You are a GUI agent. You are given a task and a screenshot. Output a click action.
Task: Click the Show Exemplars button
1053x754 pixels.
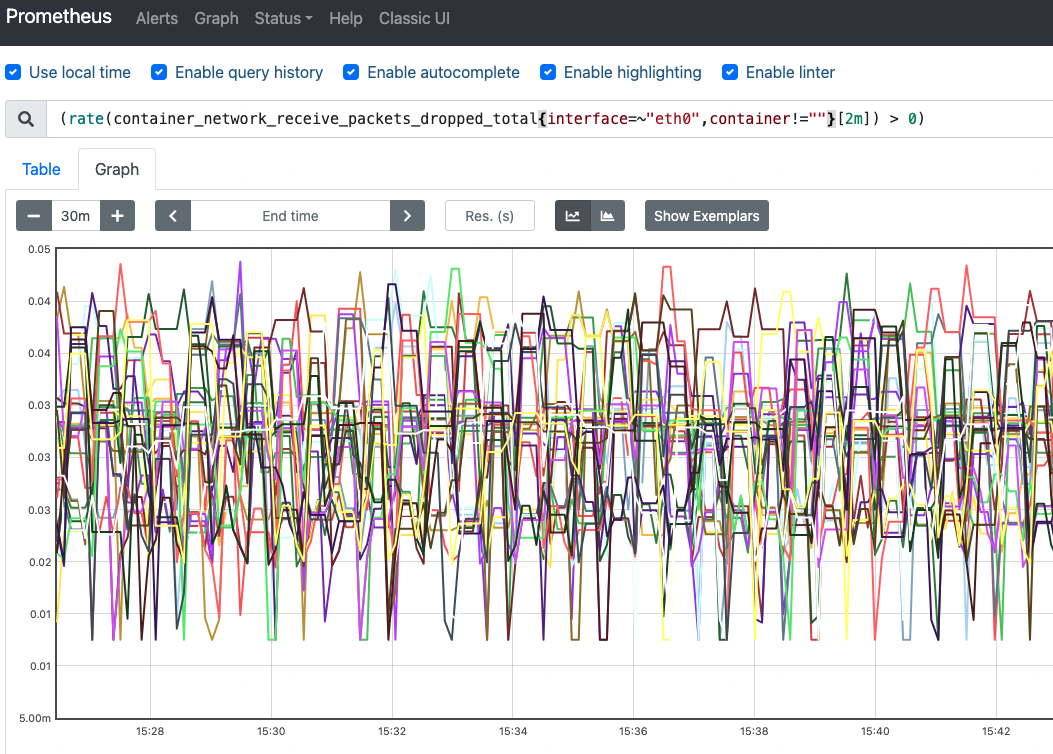pos(706,216)
